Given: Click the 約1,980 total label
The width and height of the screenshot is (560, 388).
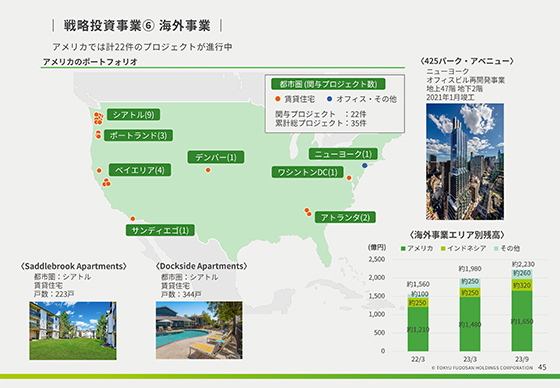Looking at the screenshot, I should tap(470, 269).
